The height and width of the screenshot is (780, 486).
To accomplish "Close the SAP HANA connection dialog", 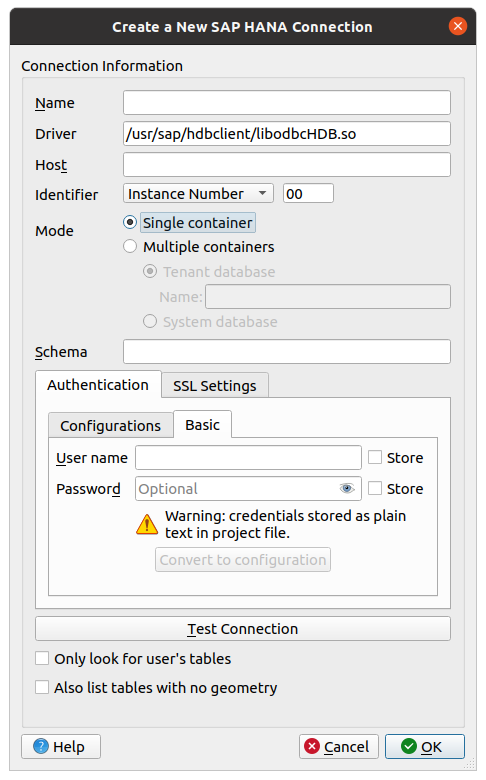I will point(458,26).
